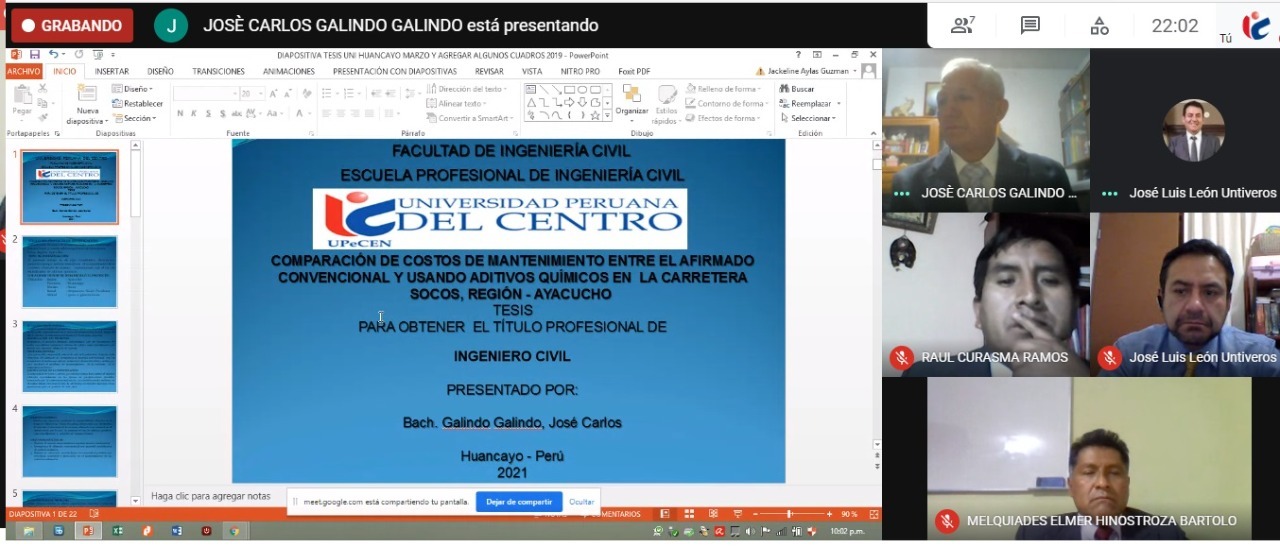Click the notes field 'Haga clic para agregar notas'
1280x547 pixels.
click(211, 495)
